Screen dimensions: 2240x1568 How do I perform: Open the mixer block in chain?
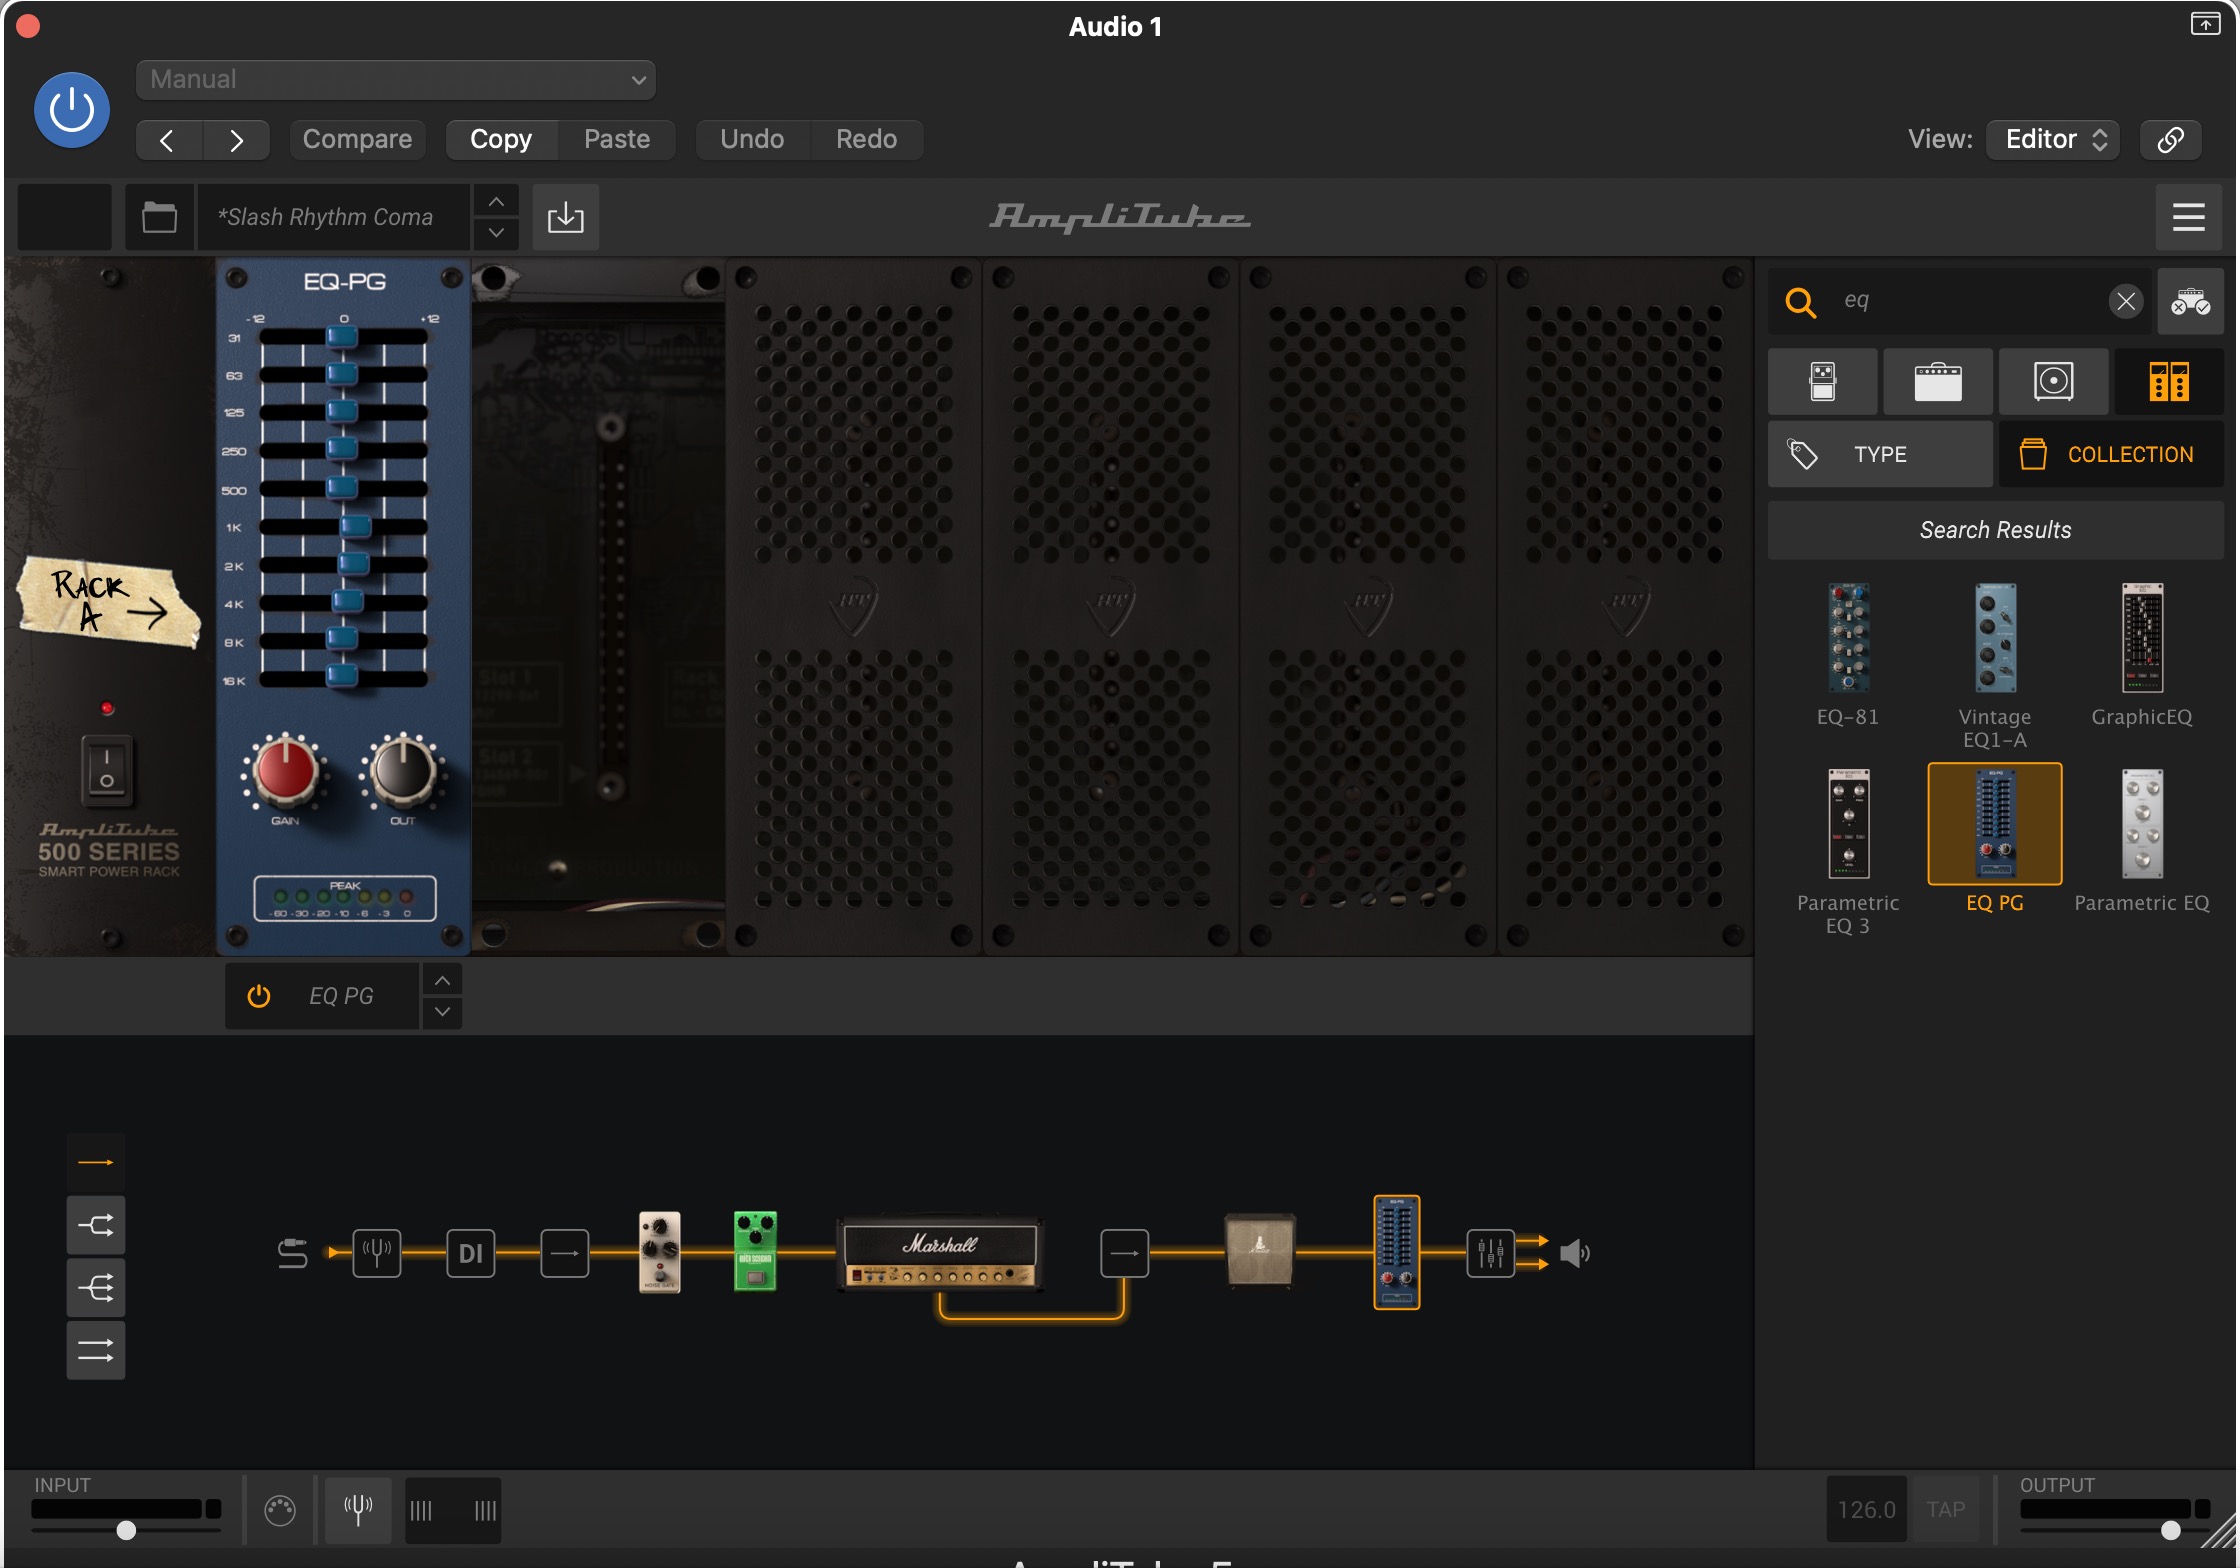[1490, 1253]
